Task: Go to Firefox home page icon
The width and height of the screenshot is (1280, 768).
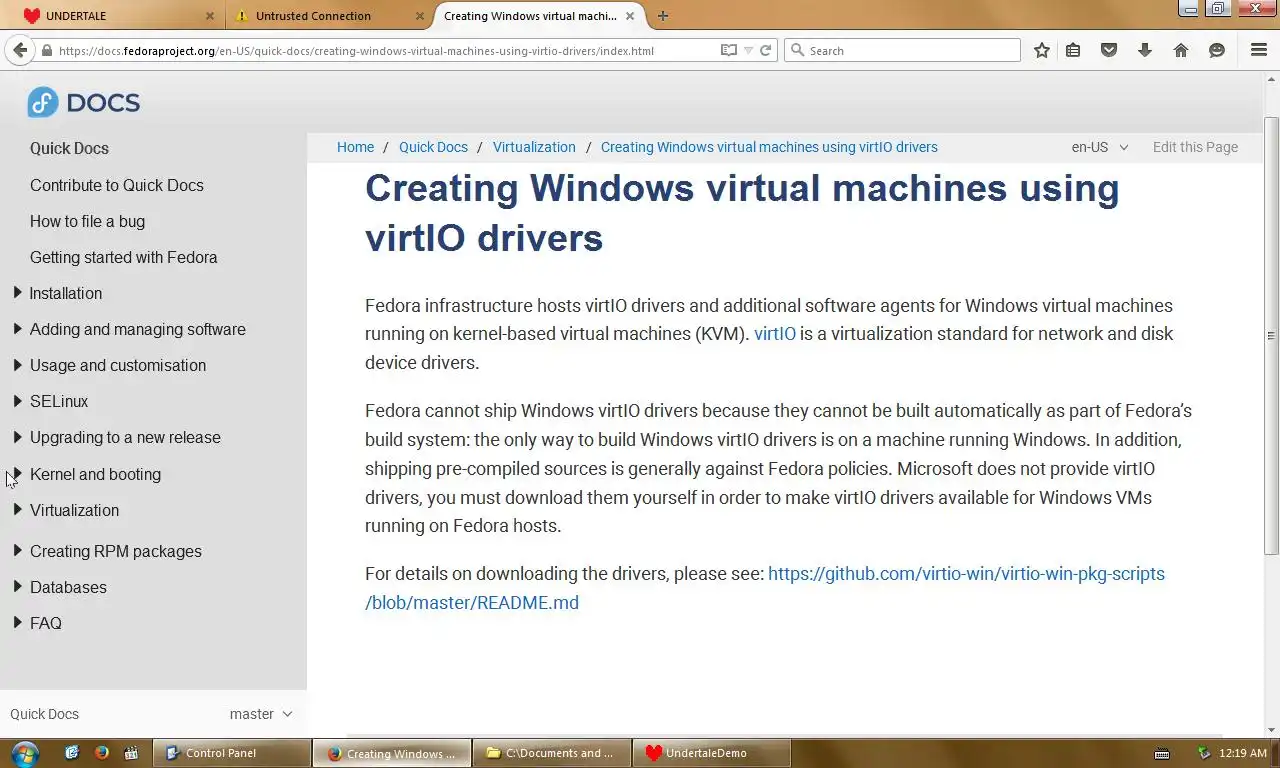Action: (x=1181, y=50)
